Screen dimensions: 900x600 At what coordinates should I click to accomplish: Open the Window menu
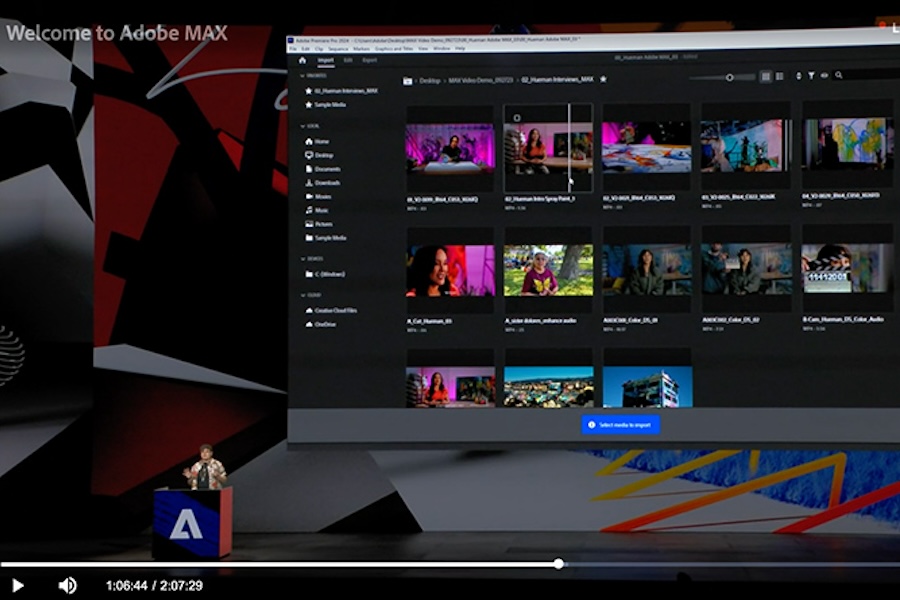[x=441, y=49]
